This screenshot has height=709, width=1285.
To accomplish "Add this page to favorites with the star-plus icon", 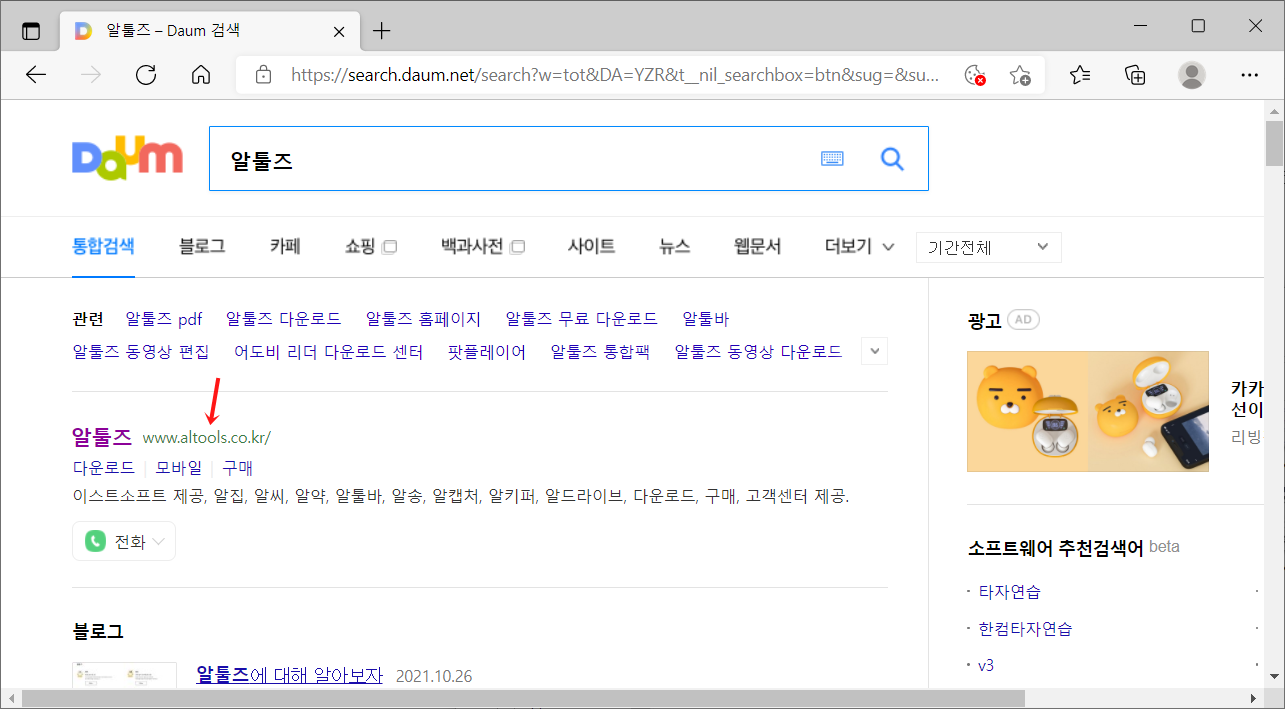I will coord(1020,75).
